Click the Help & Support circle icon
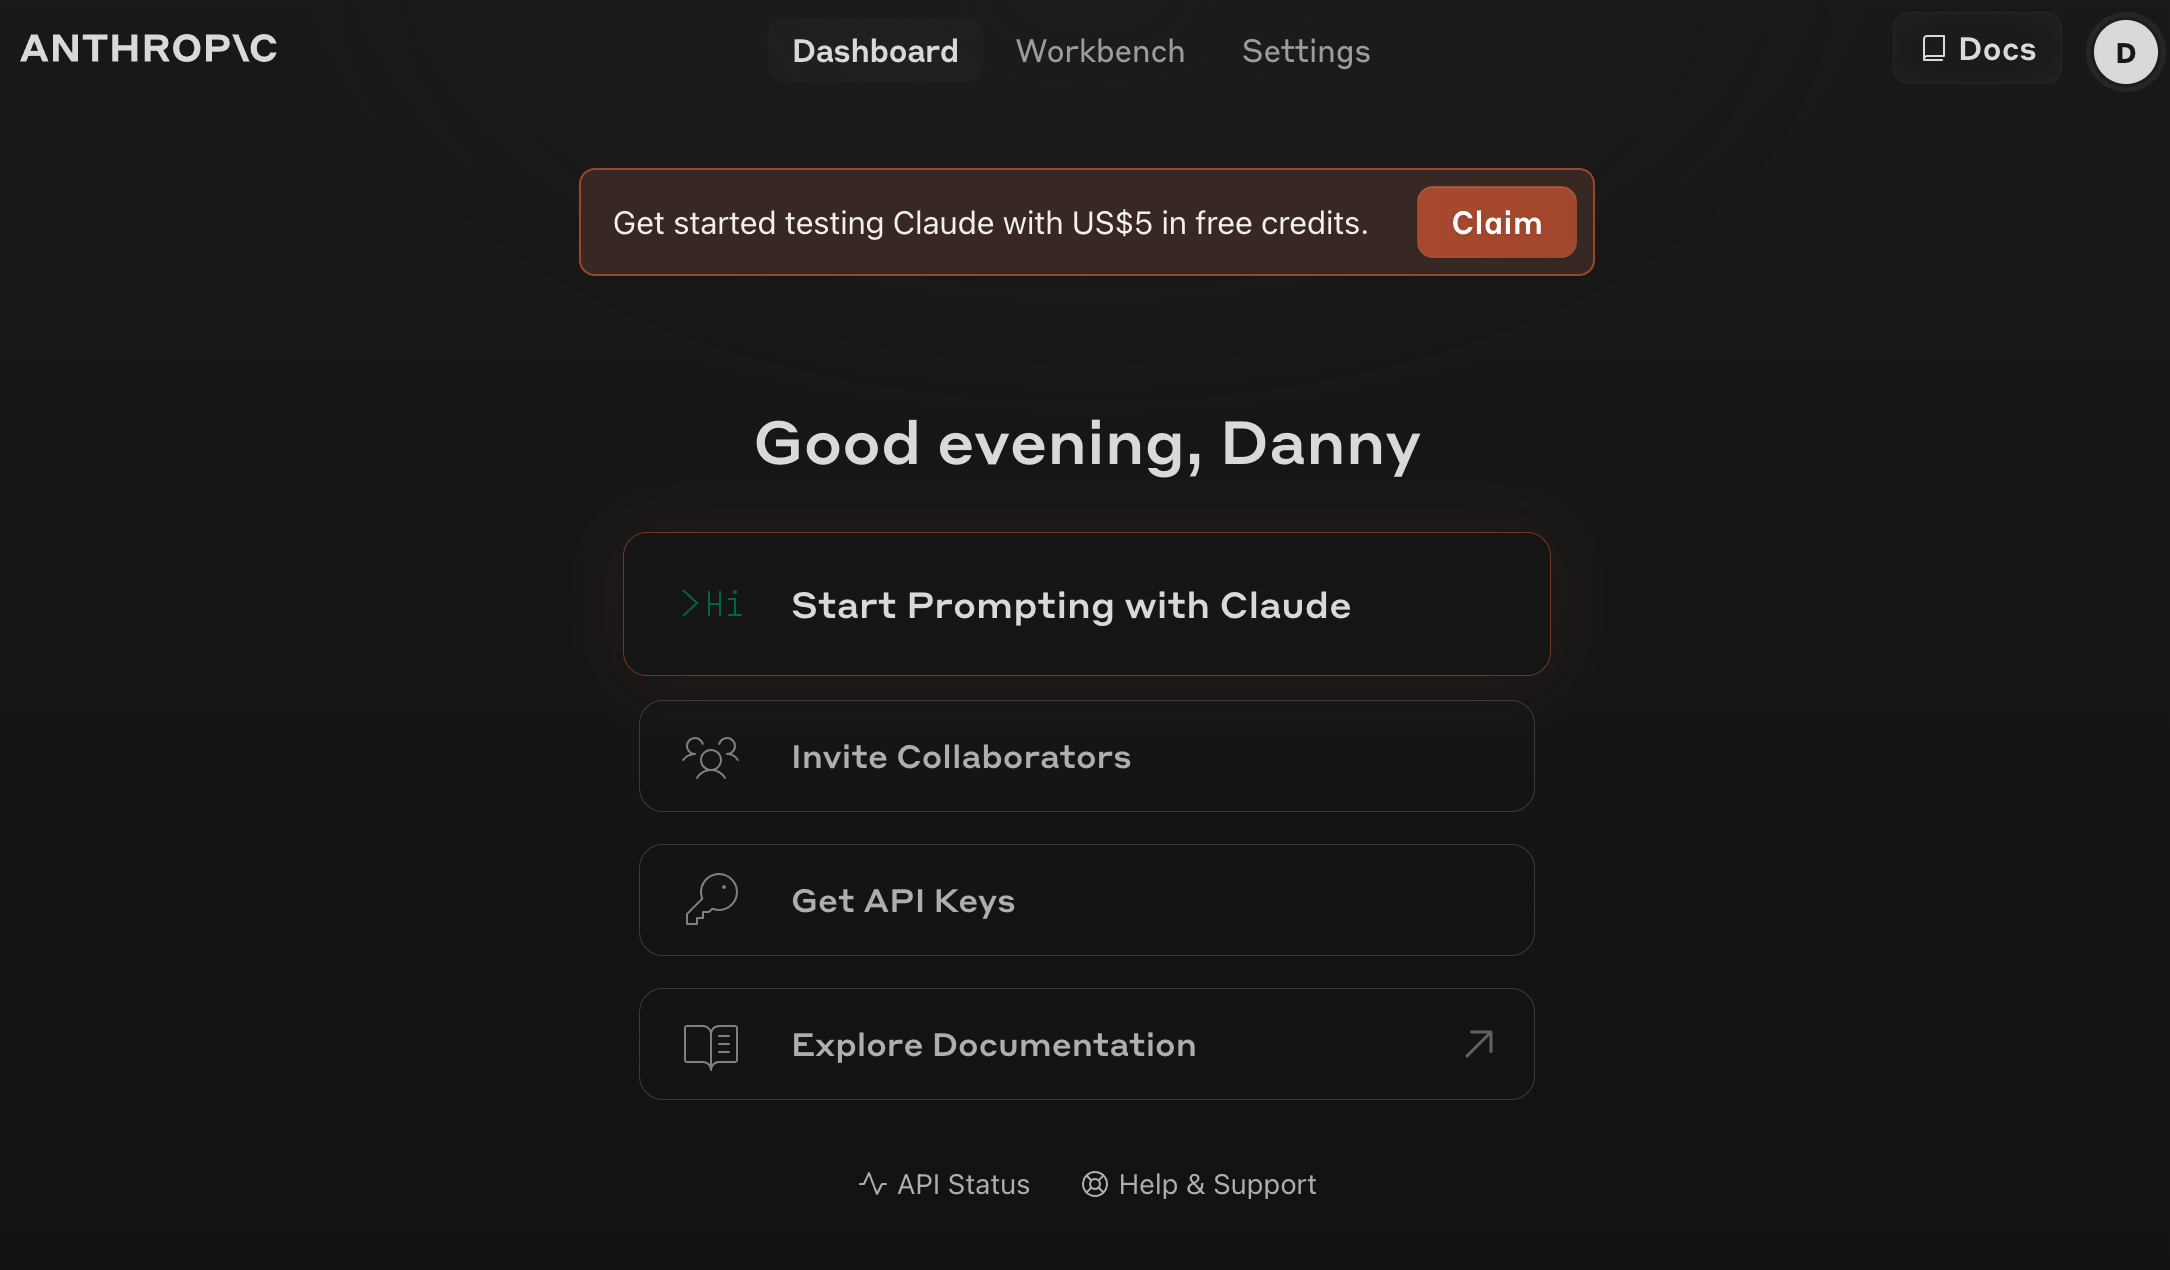Viewport: 2170px width, 1270px height. (x=1094, y=1184)
